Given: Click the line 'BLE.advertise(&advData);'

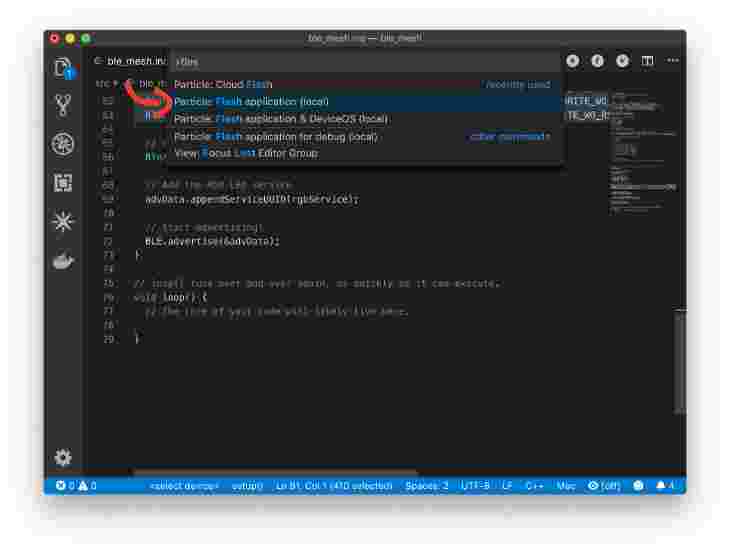Looking at the screenshot, I should coord(212,242).
